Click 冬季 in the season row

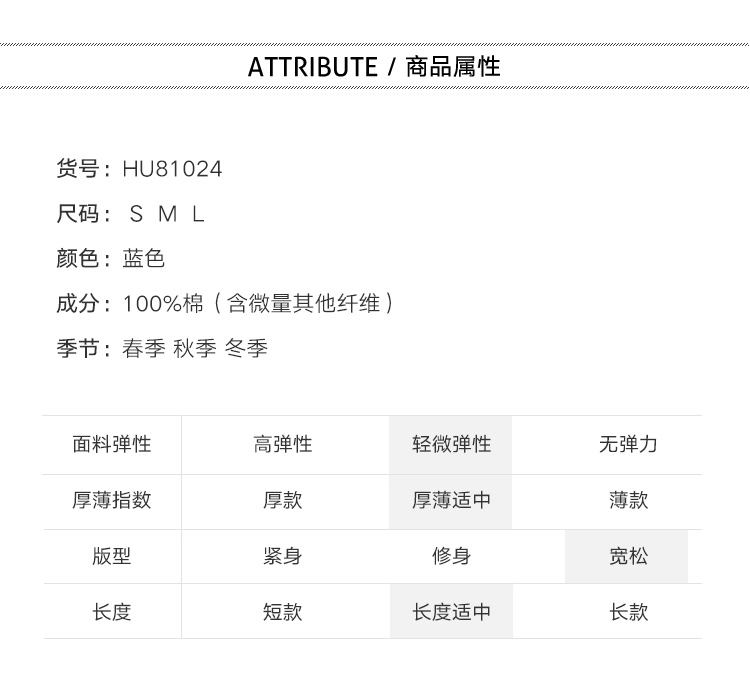[x=246, y=349]
